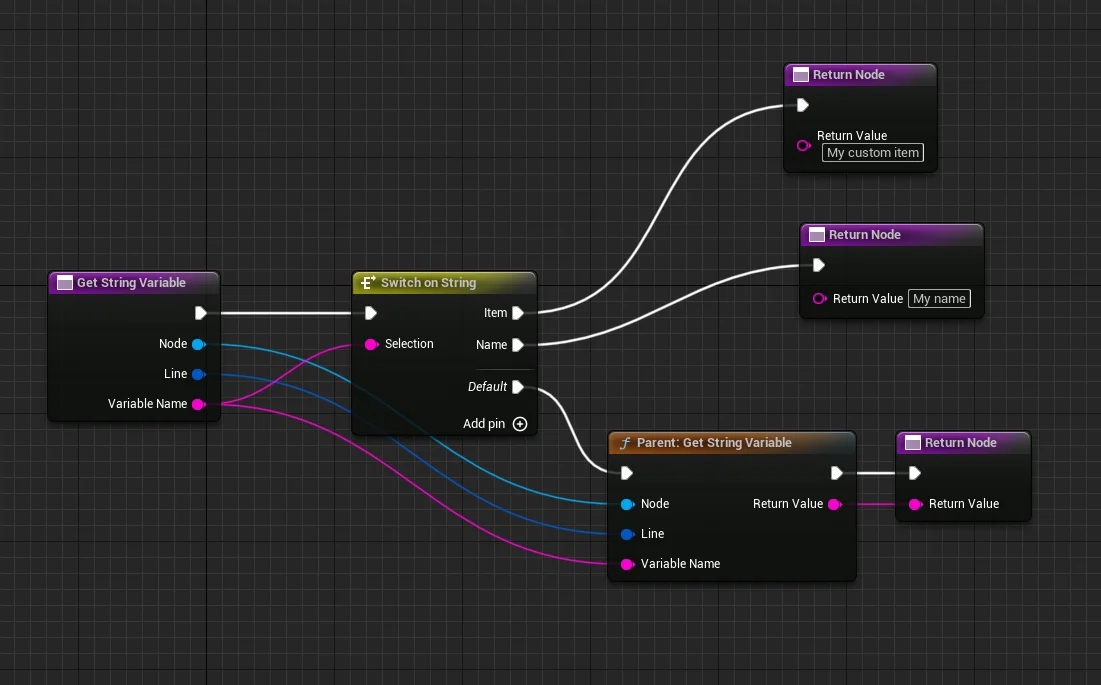The image size is (1101, 685).
Task: Click the Return Value output pin on Parent node
Action: coord(835,504)
